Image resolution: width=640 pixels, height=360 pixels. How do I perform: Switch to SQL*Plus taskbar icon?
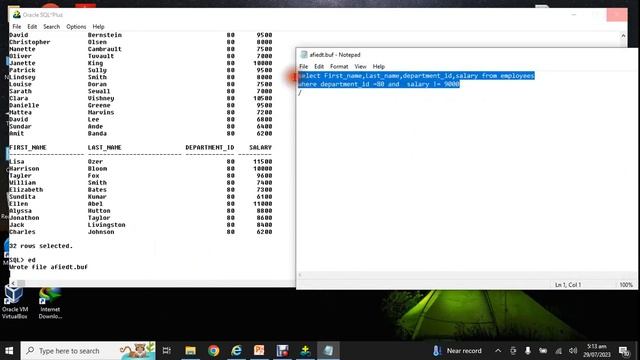click(305, 351)
